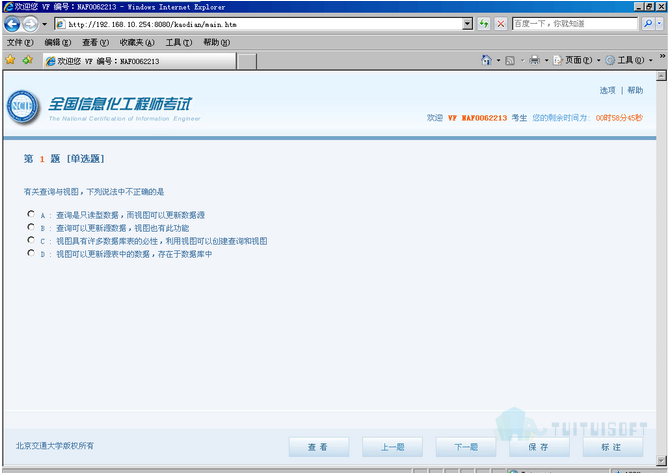This screenshot has height=473, width=669.
Task: Click the NCIE exam logo
Action: [x=23, y=107]
